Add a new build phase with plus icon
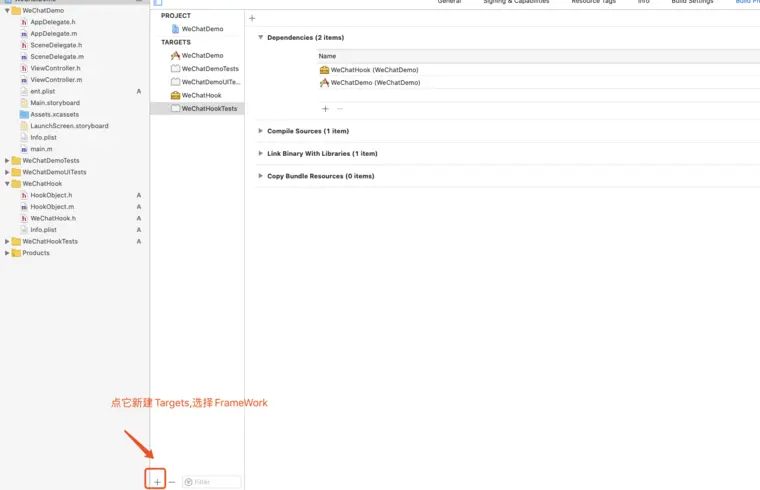The width and height of the screenshot is (760, 490). pos(252,18)
